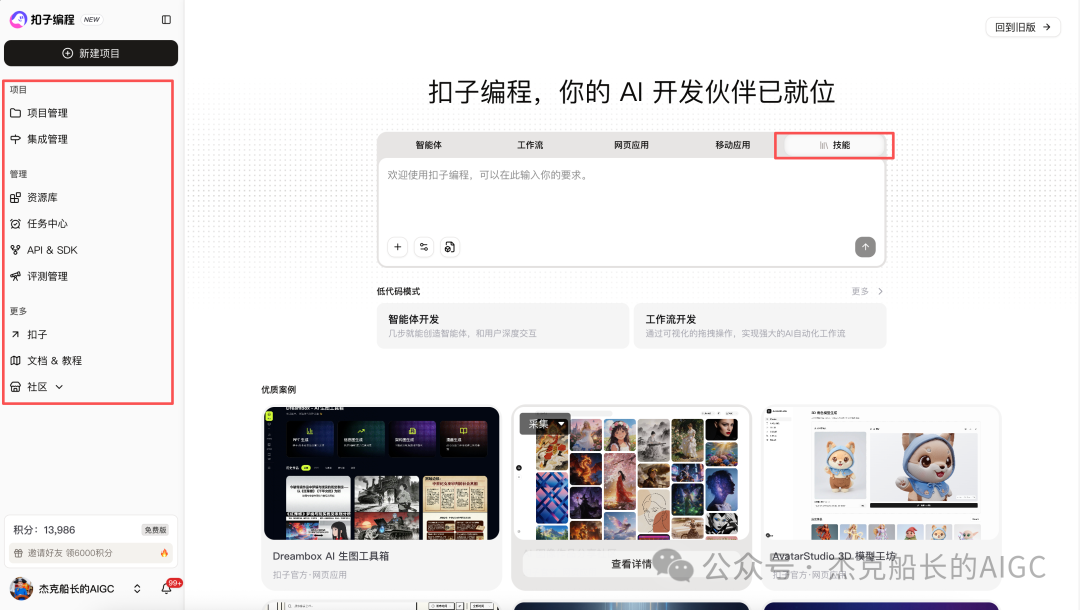This screenshot has width=1080, height=610.
Task: Click the 扣子 arrow icon
Action: (15, 335)
